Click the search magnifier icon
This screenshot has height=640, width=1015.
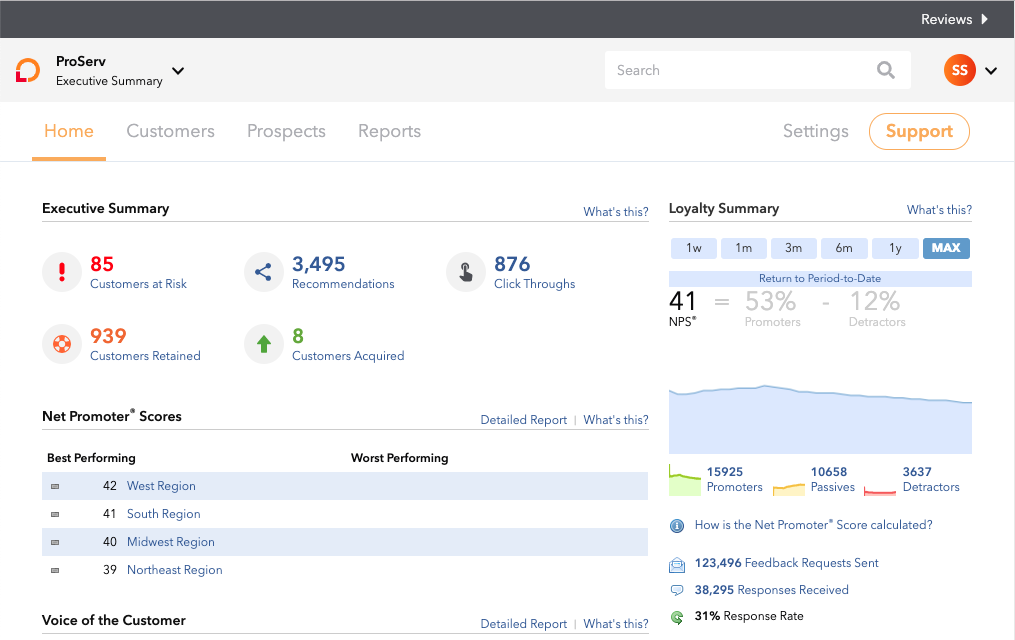click(x=886, y=70)
